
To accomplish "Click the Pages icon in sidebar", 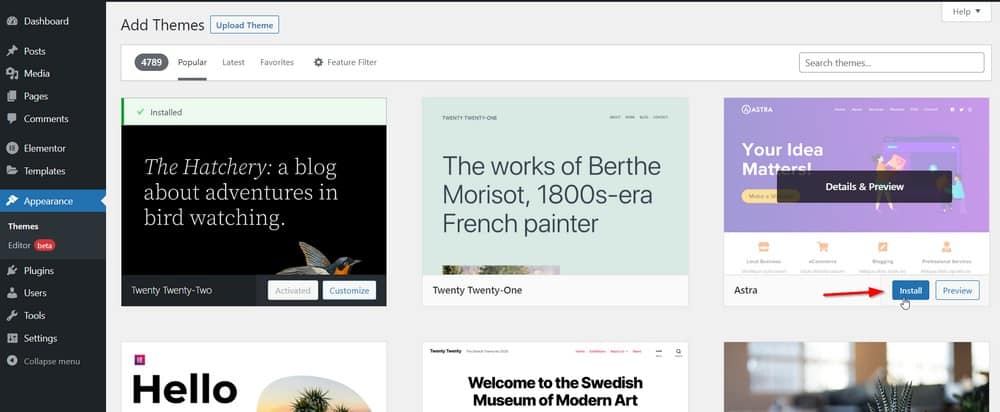I will coord(12,96).
